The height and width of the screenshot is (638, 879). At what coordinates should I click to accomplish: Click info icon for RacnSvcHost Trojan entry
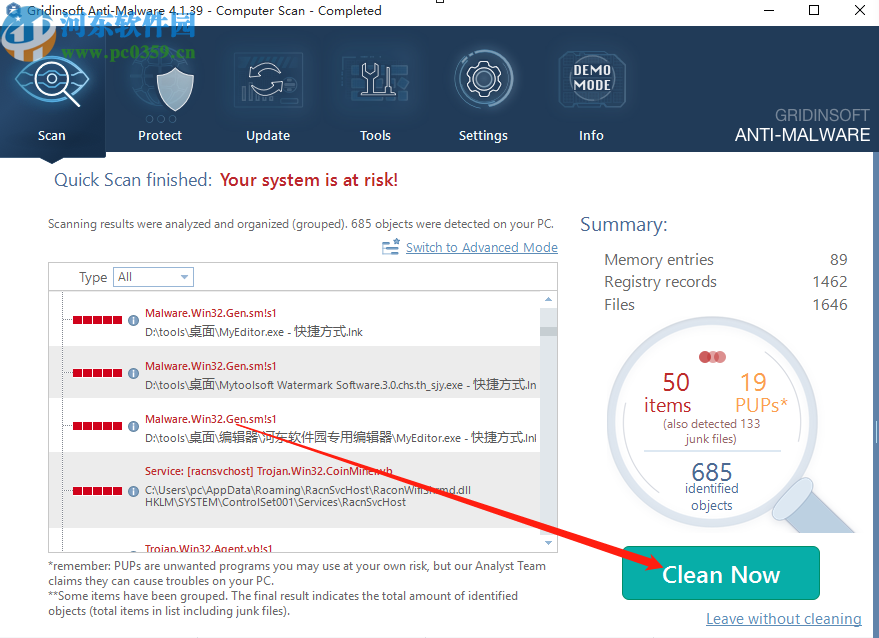tap(133, 491)
